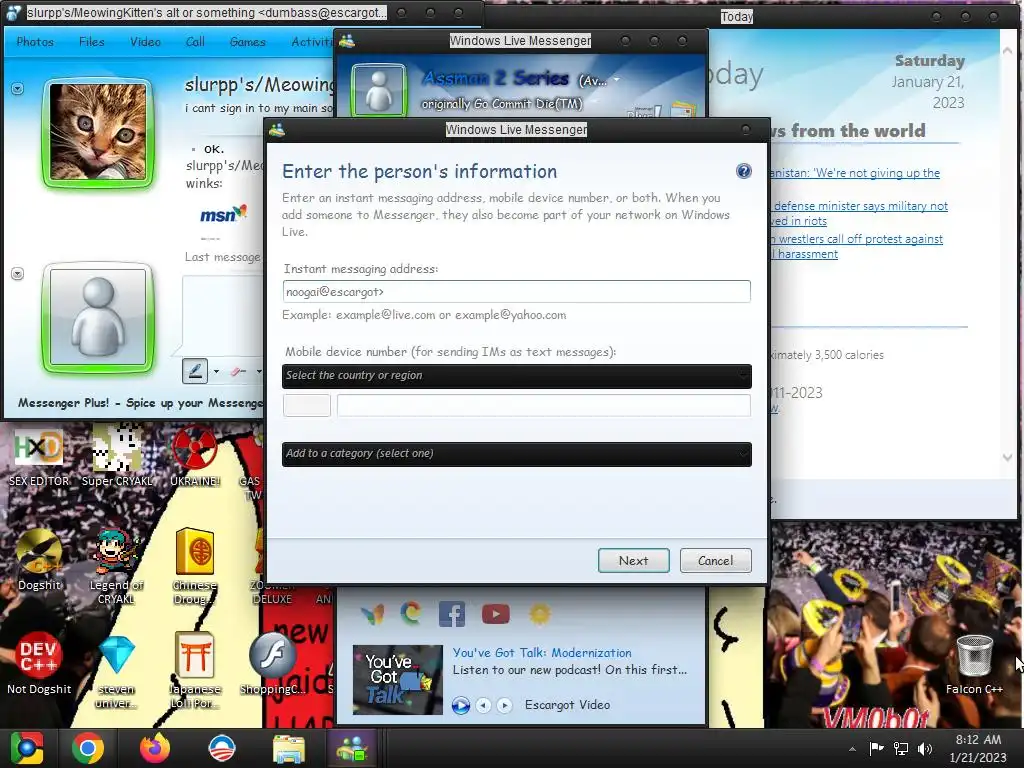Open the Photos menu in chat window
Image resolution: width=1024 pixels, height=768 pixels.
(x=35, y=42)
